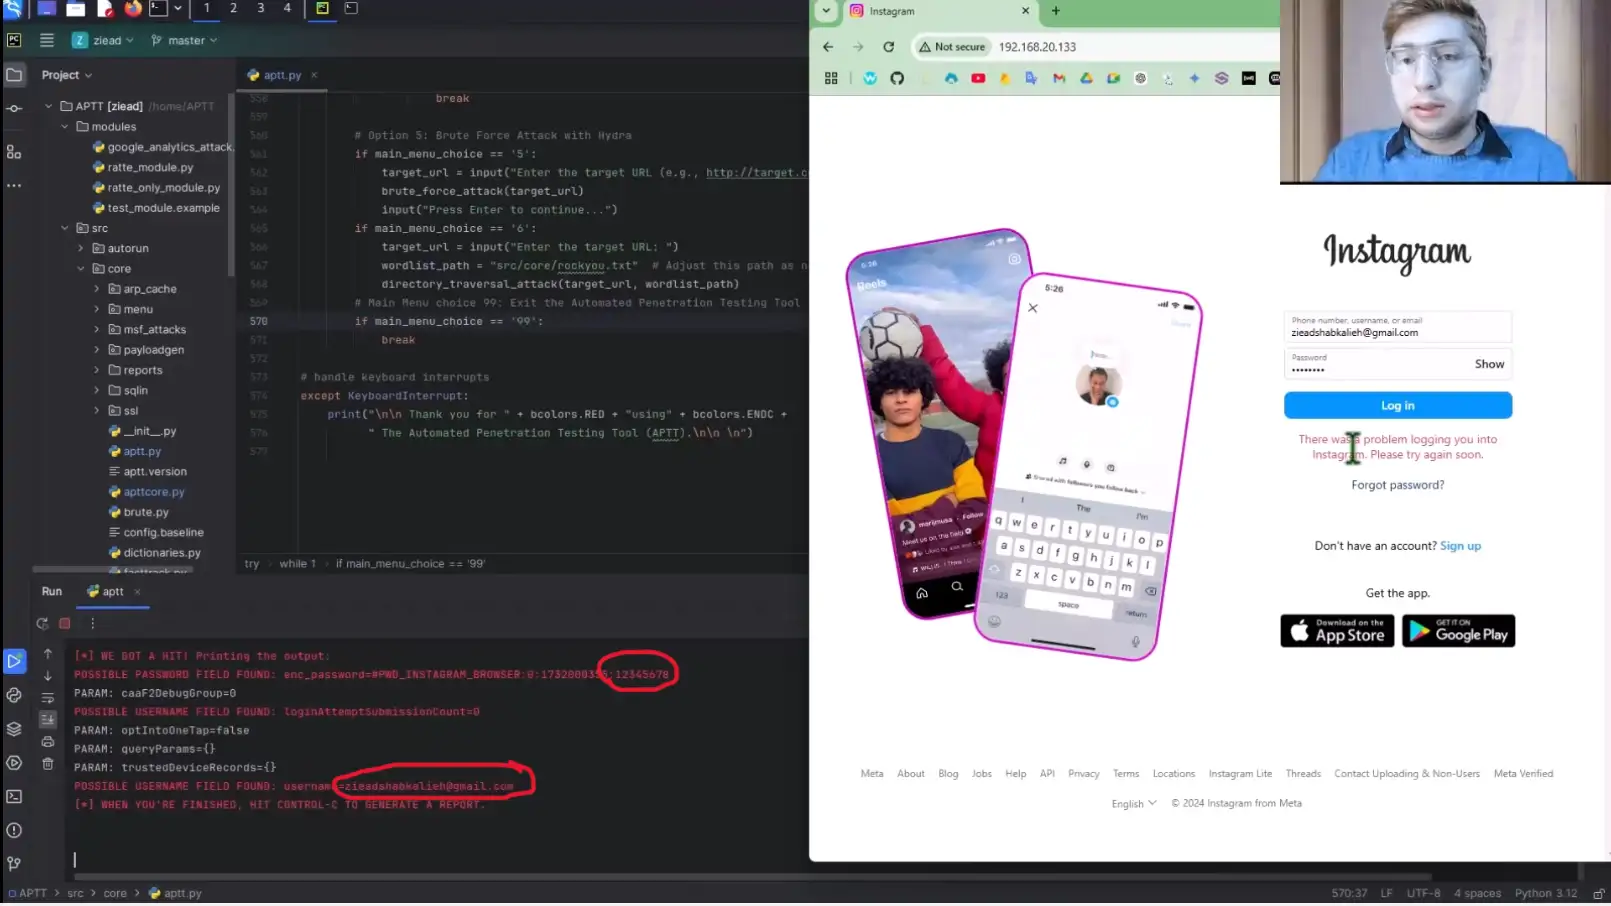
Task: Click the red Stop button in Run panel
Action: tap(65, 624)
